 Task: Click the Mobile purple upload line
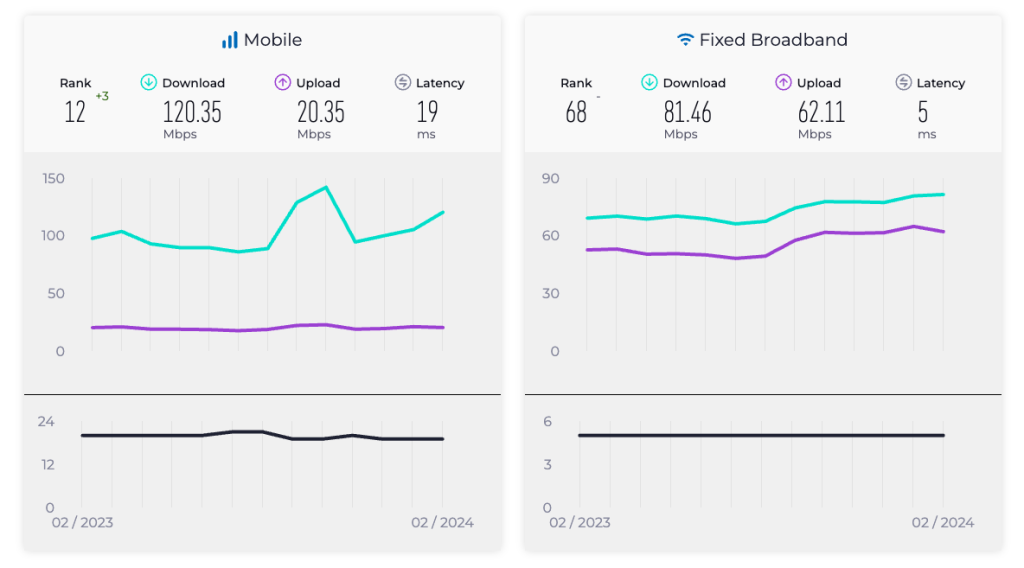point(210,329)
